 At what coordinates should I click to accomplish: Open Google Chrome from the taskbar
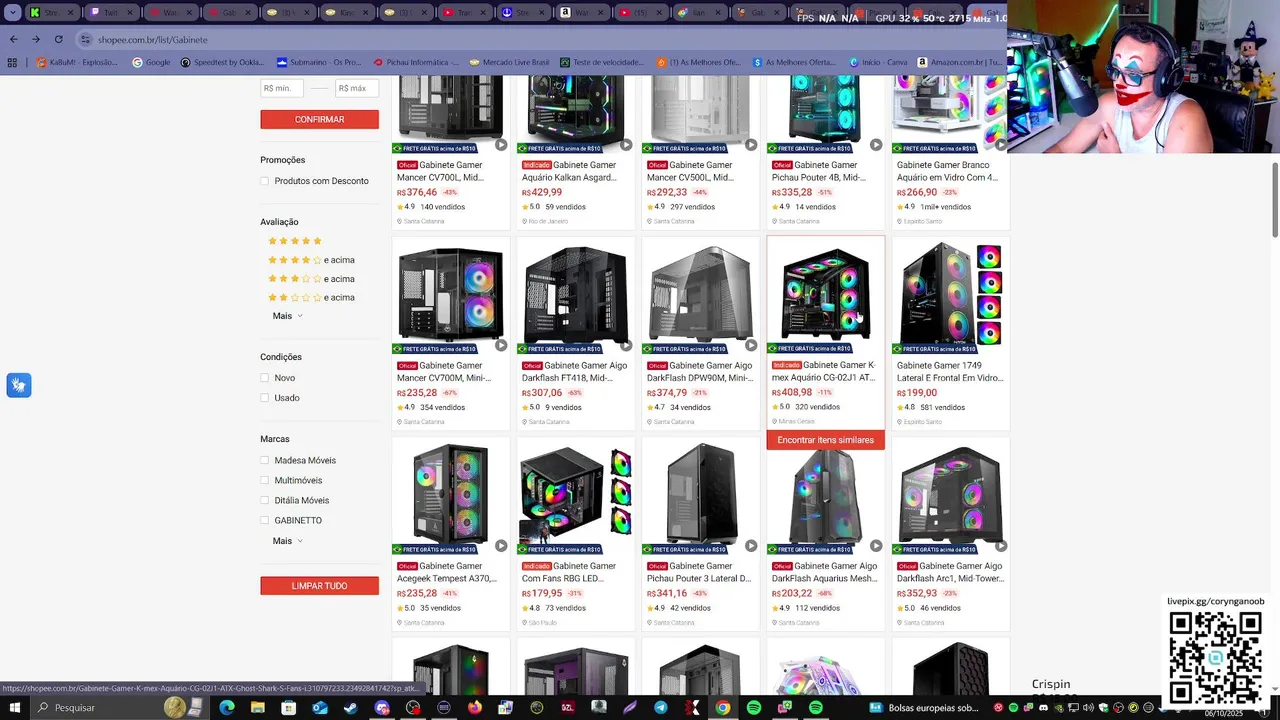[722, 707]
